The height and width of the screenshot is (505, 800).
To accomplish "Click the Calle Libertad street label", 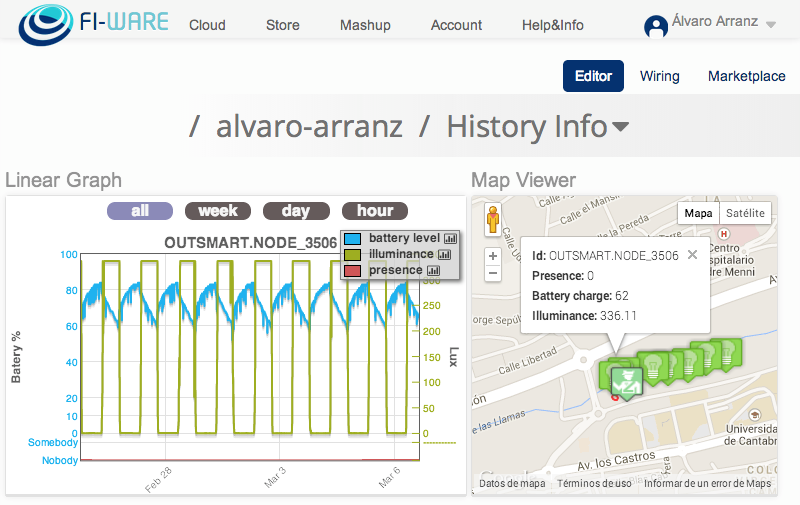I will [527, 360].
